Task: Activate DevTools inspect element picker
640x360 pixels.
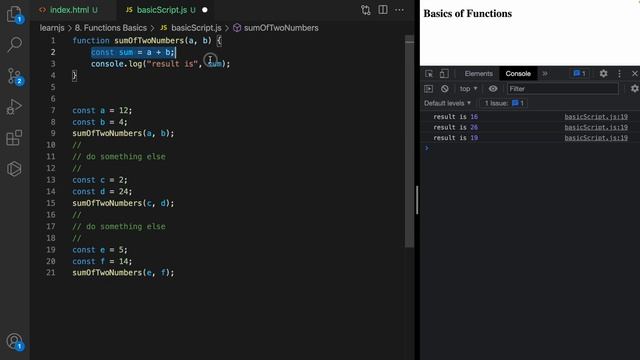Action: 429,74
